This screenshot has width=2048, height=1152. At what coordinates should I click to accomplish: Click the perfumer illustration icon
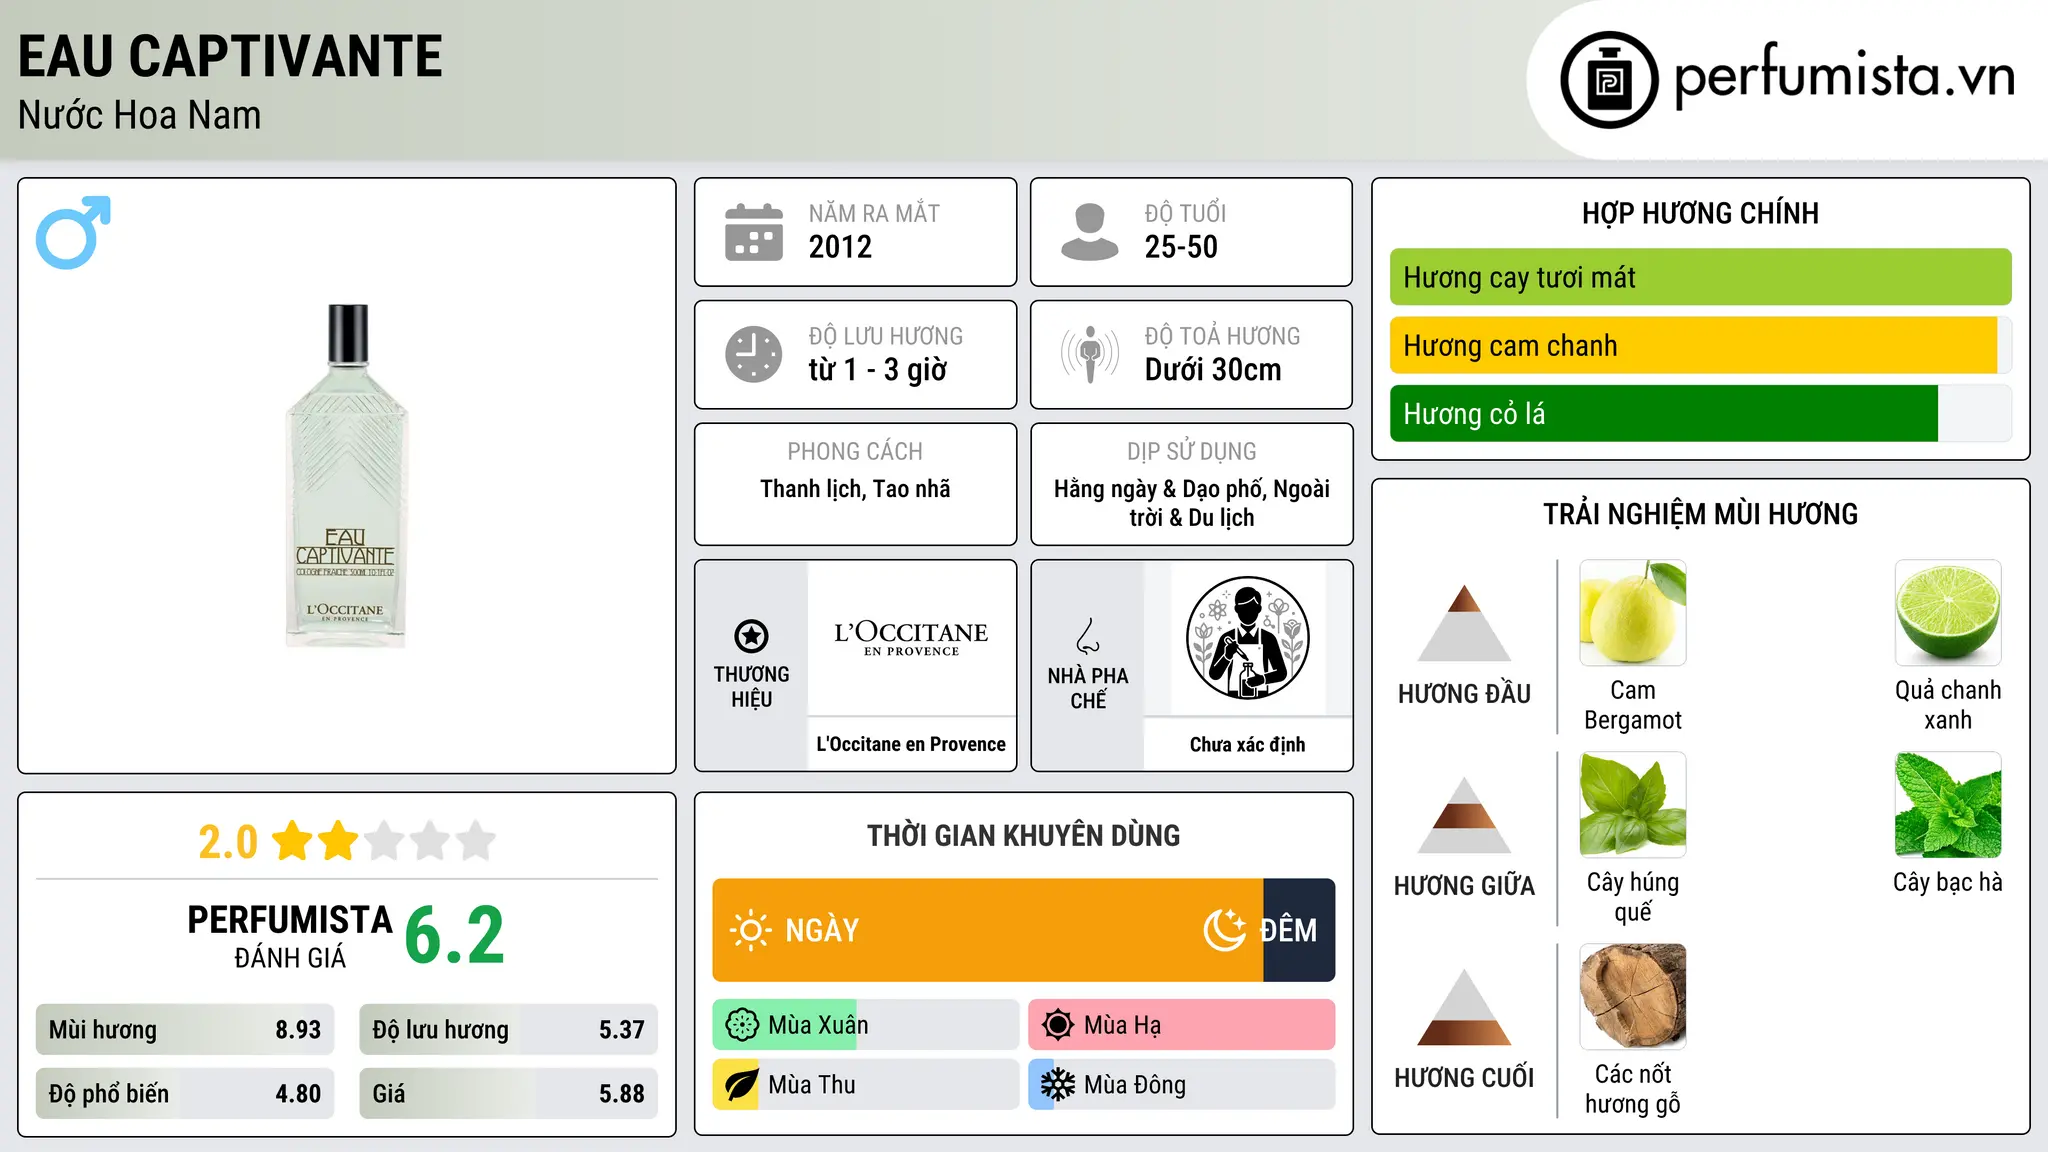click(x=1247, y=638)
